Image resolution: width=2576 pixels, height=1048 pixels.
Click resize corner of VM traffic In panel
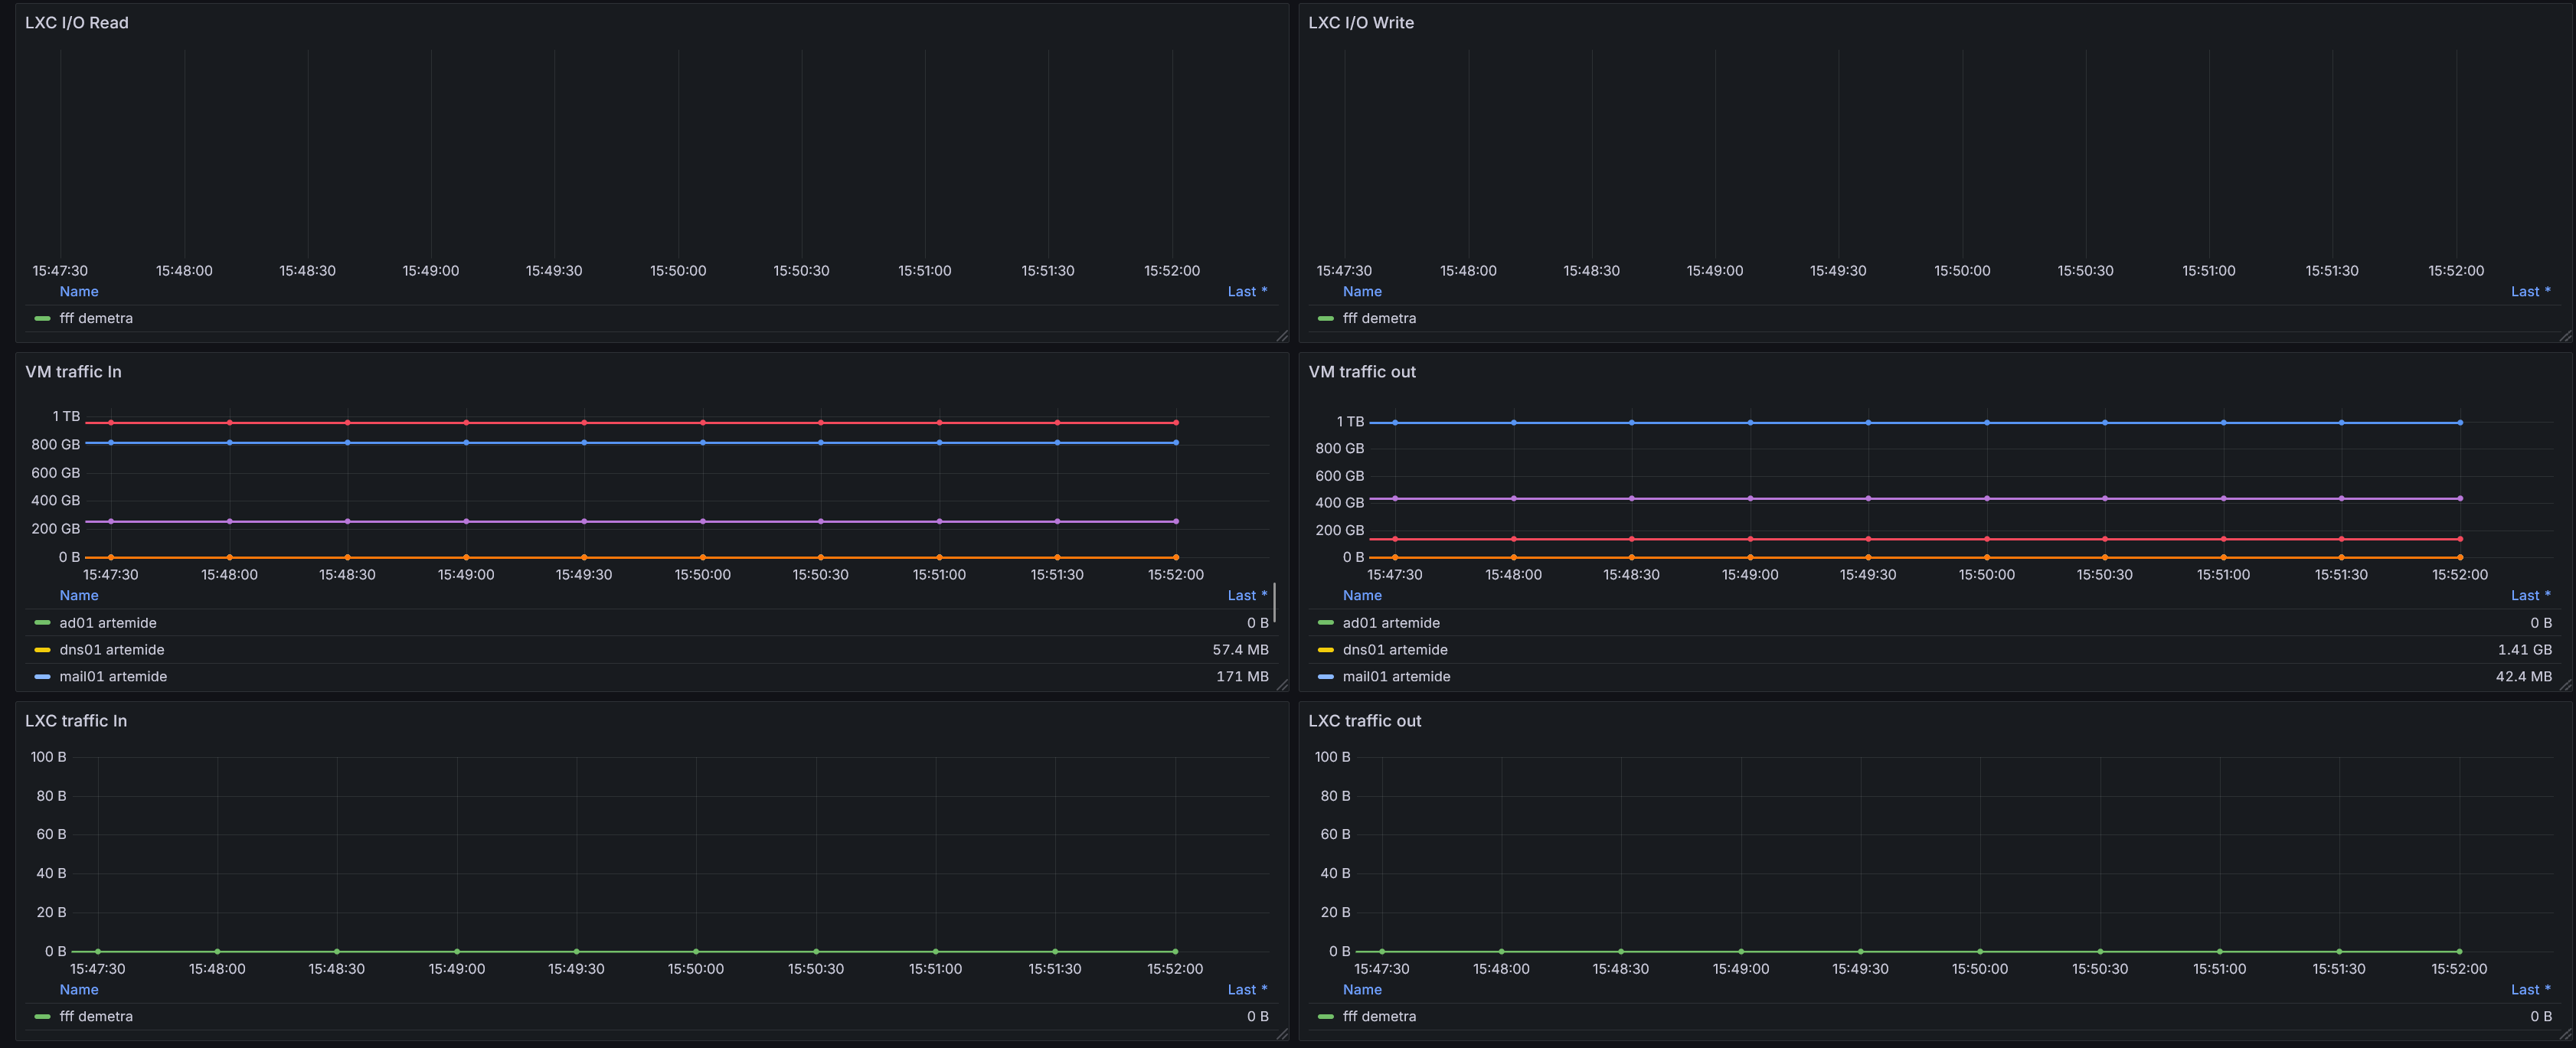pyautogui.click(x=1282, y=685)
